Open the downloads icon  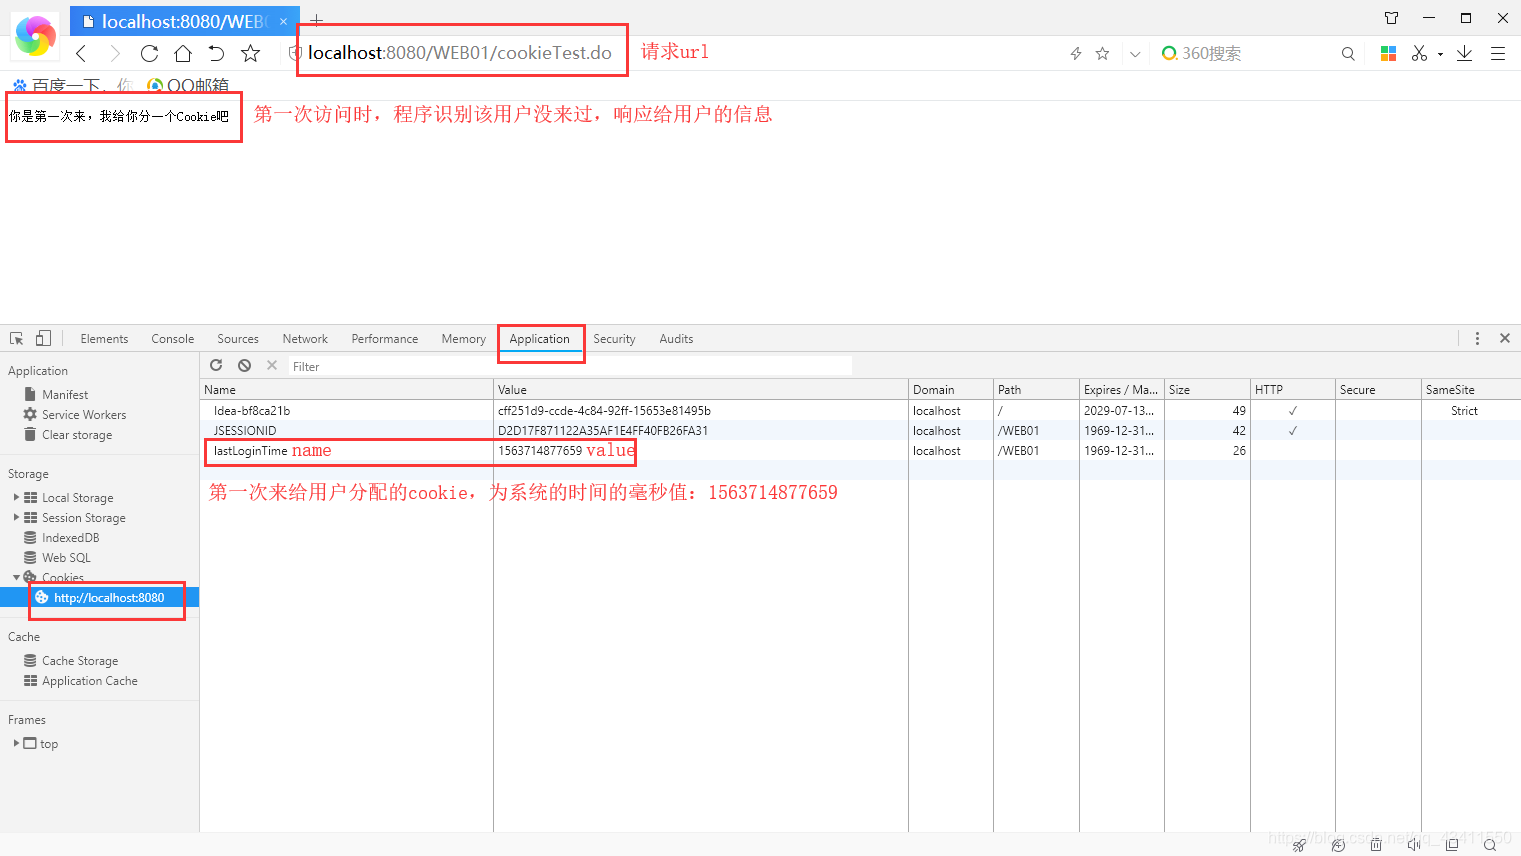pyautogui.click(x=1464, y=53)
